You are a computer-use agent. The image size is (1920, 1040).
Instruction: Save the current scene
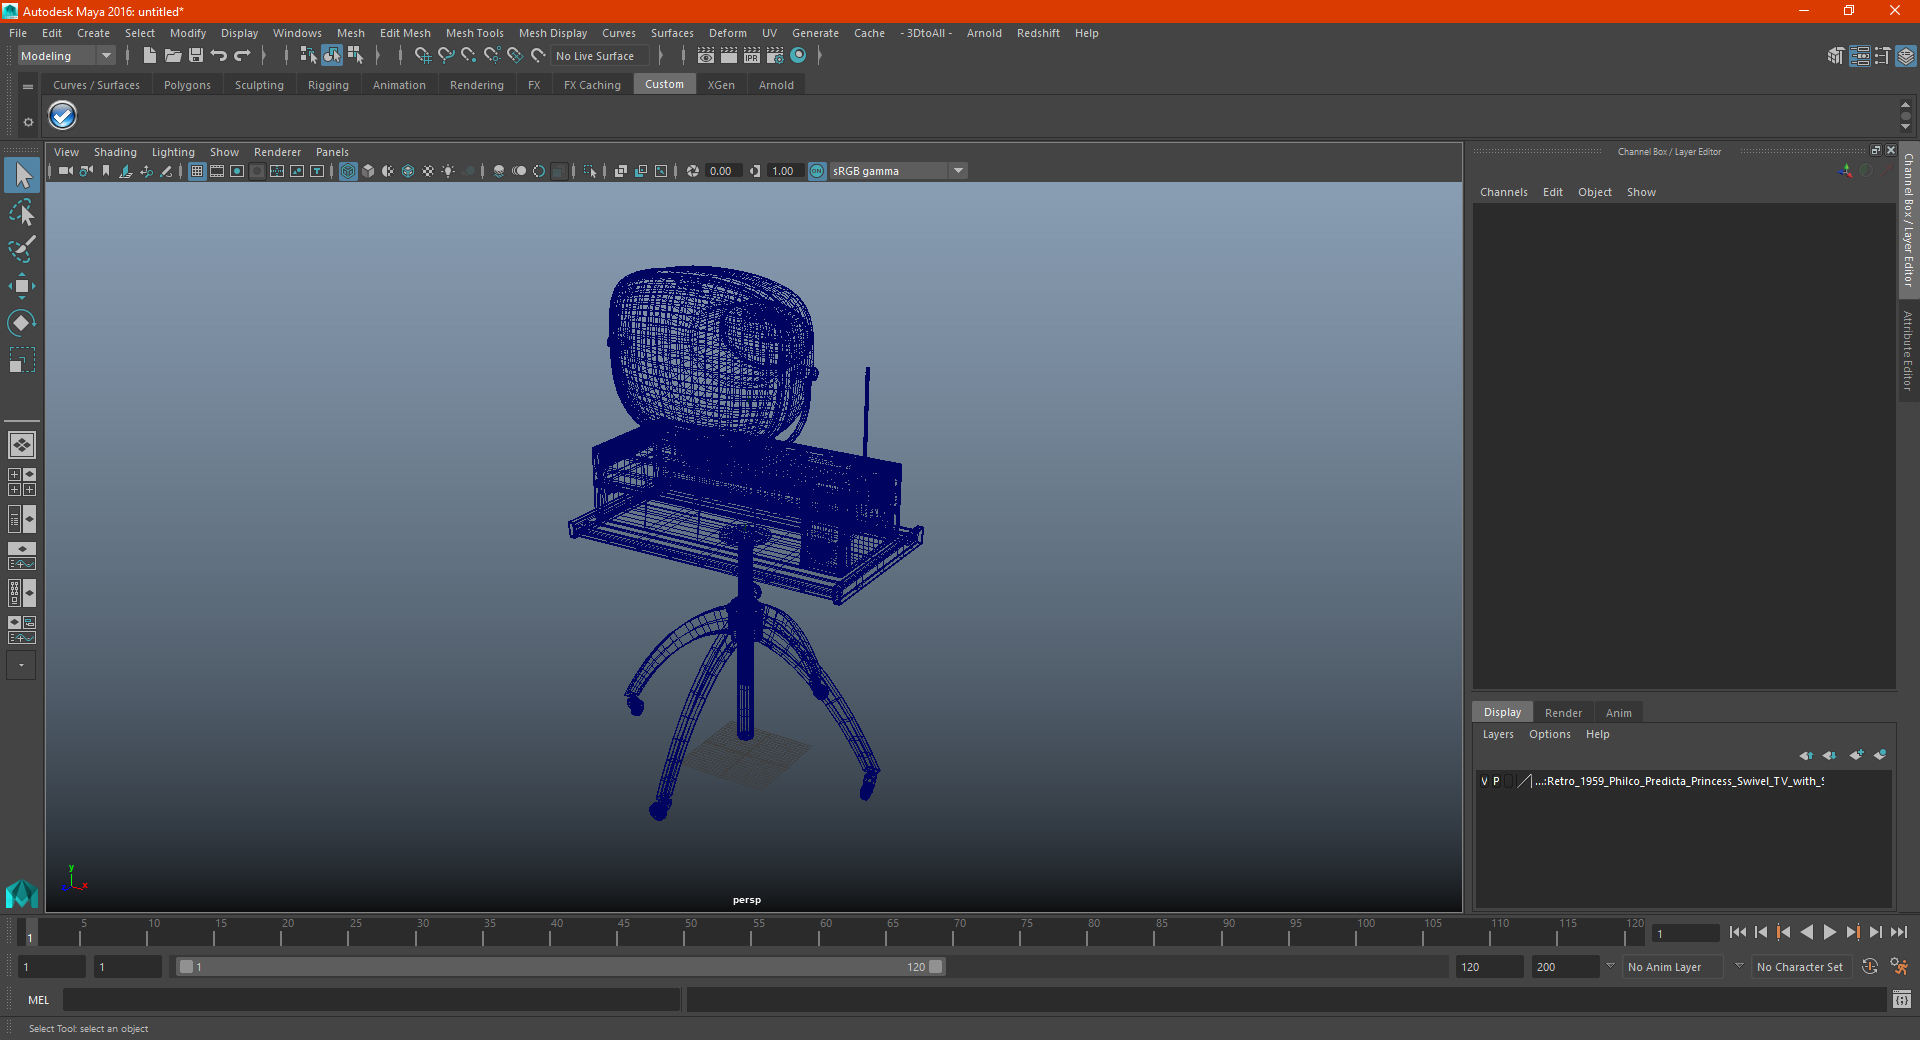click(x=196, y=56)
